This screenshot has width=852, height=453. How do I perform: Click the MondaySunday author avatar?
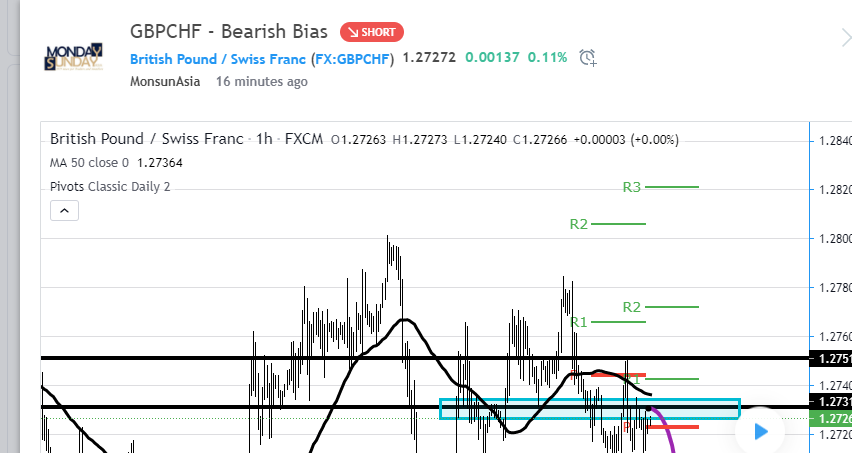pyautogui.click(x=73, y=58)
